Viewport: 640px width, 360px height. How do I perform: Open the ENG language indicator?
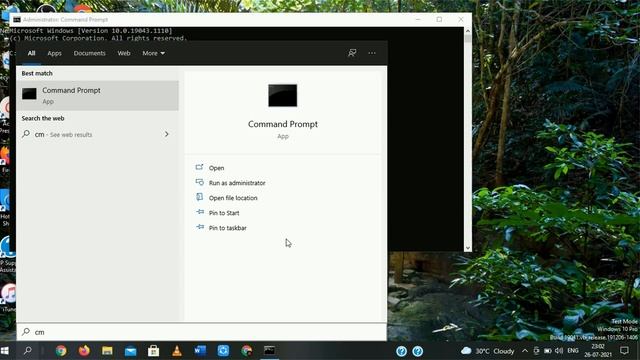tap(573, 351)
